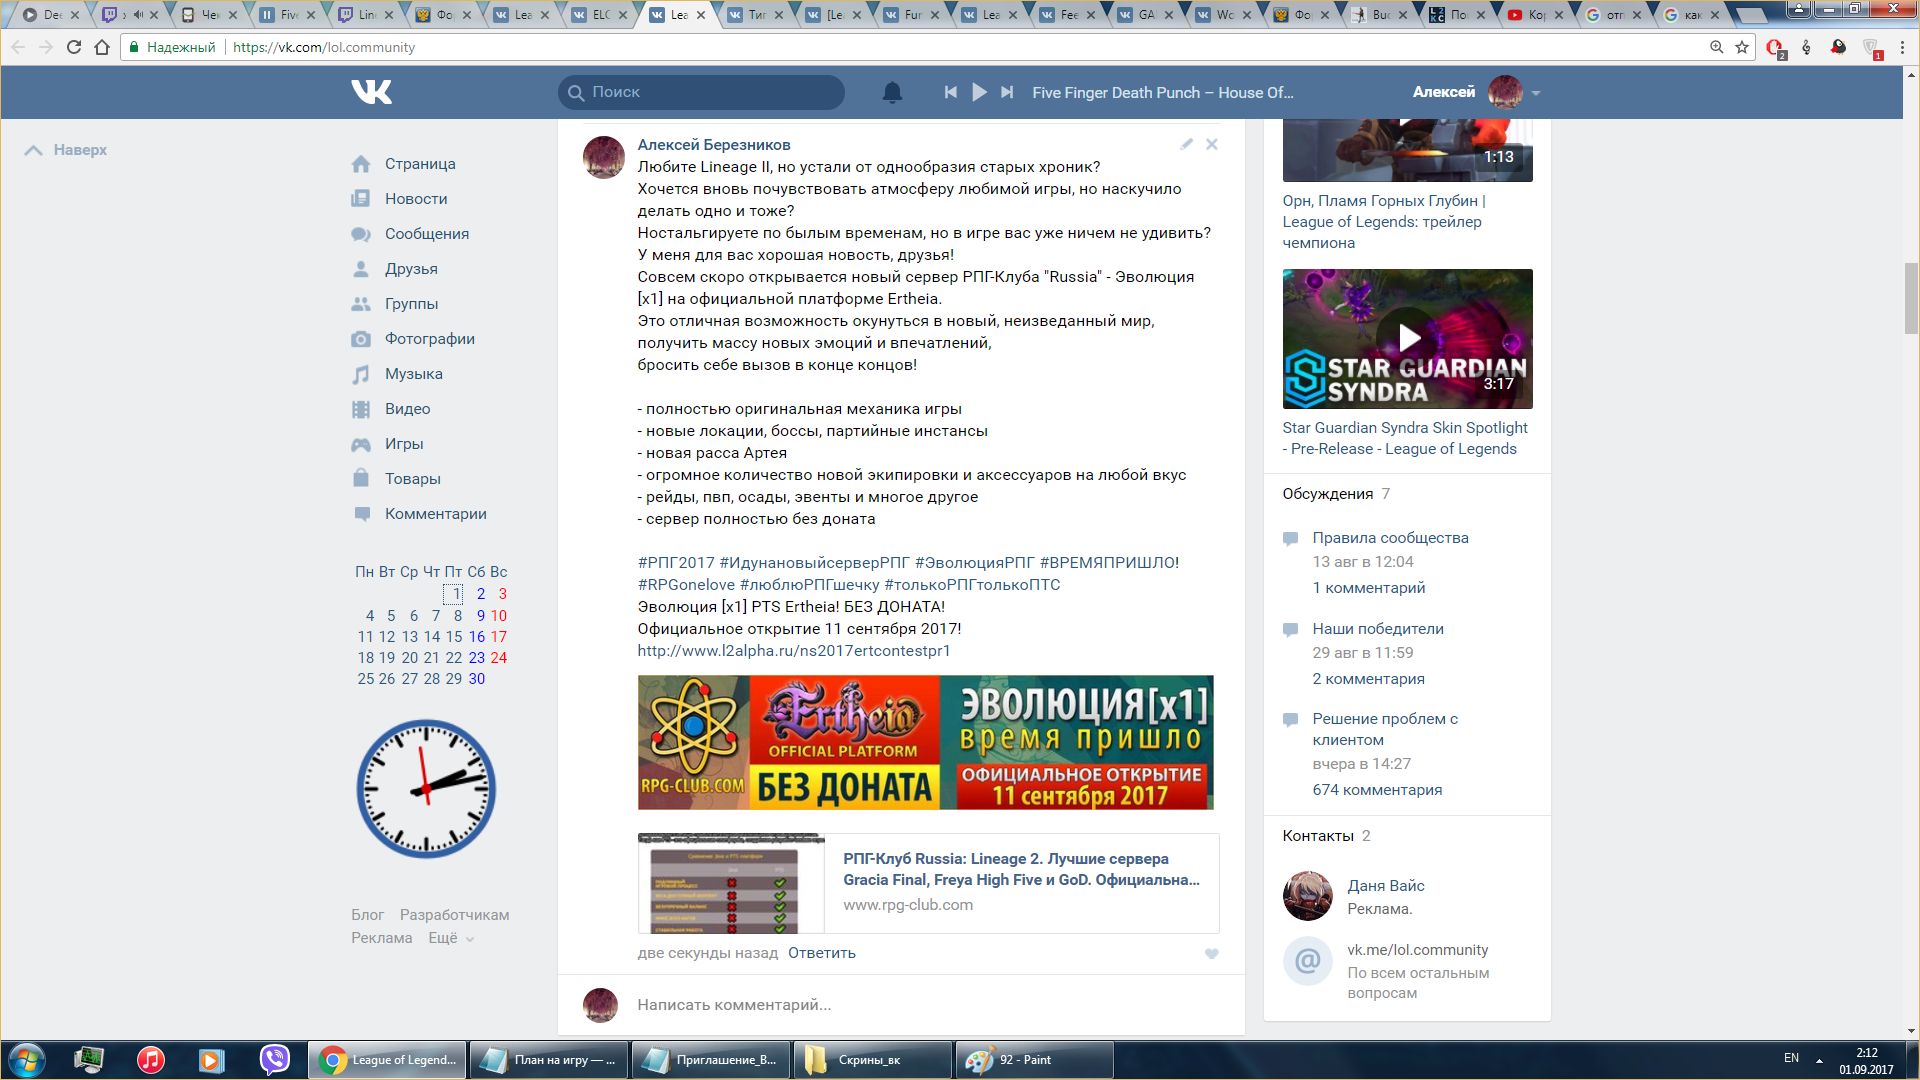Open Наши победители discussion

(1378, 629)
